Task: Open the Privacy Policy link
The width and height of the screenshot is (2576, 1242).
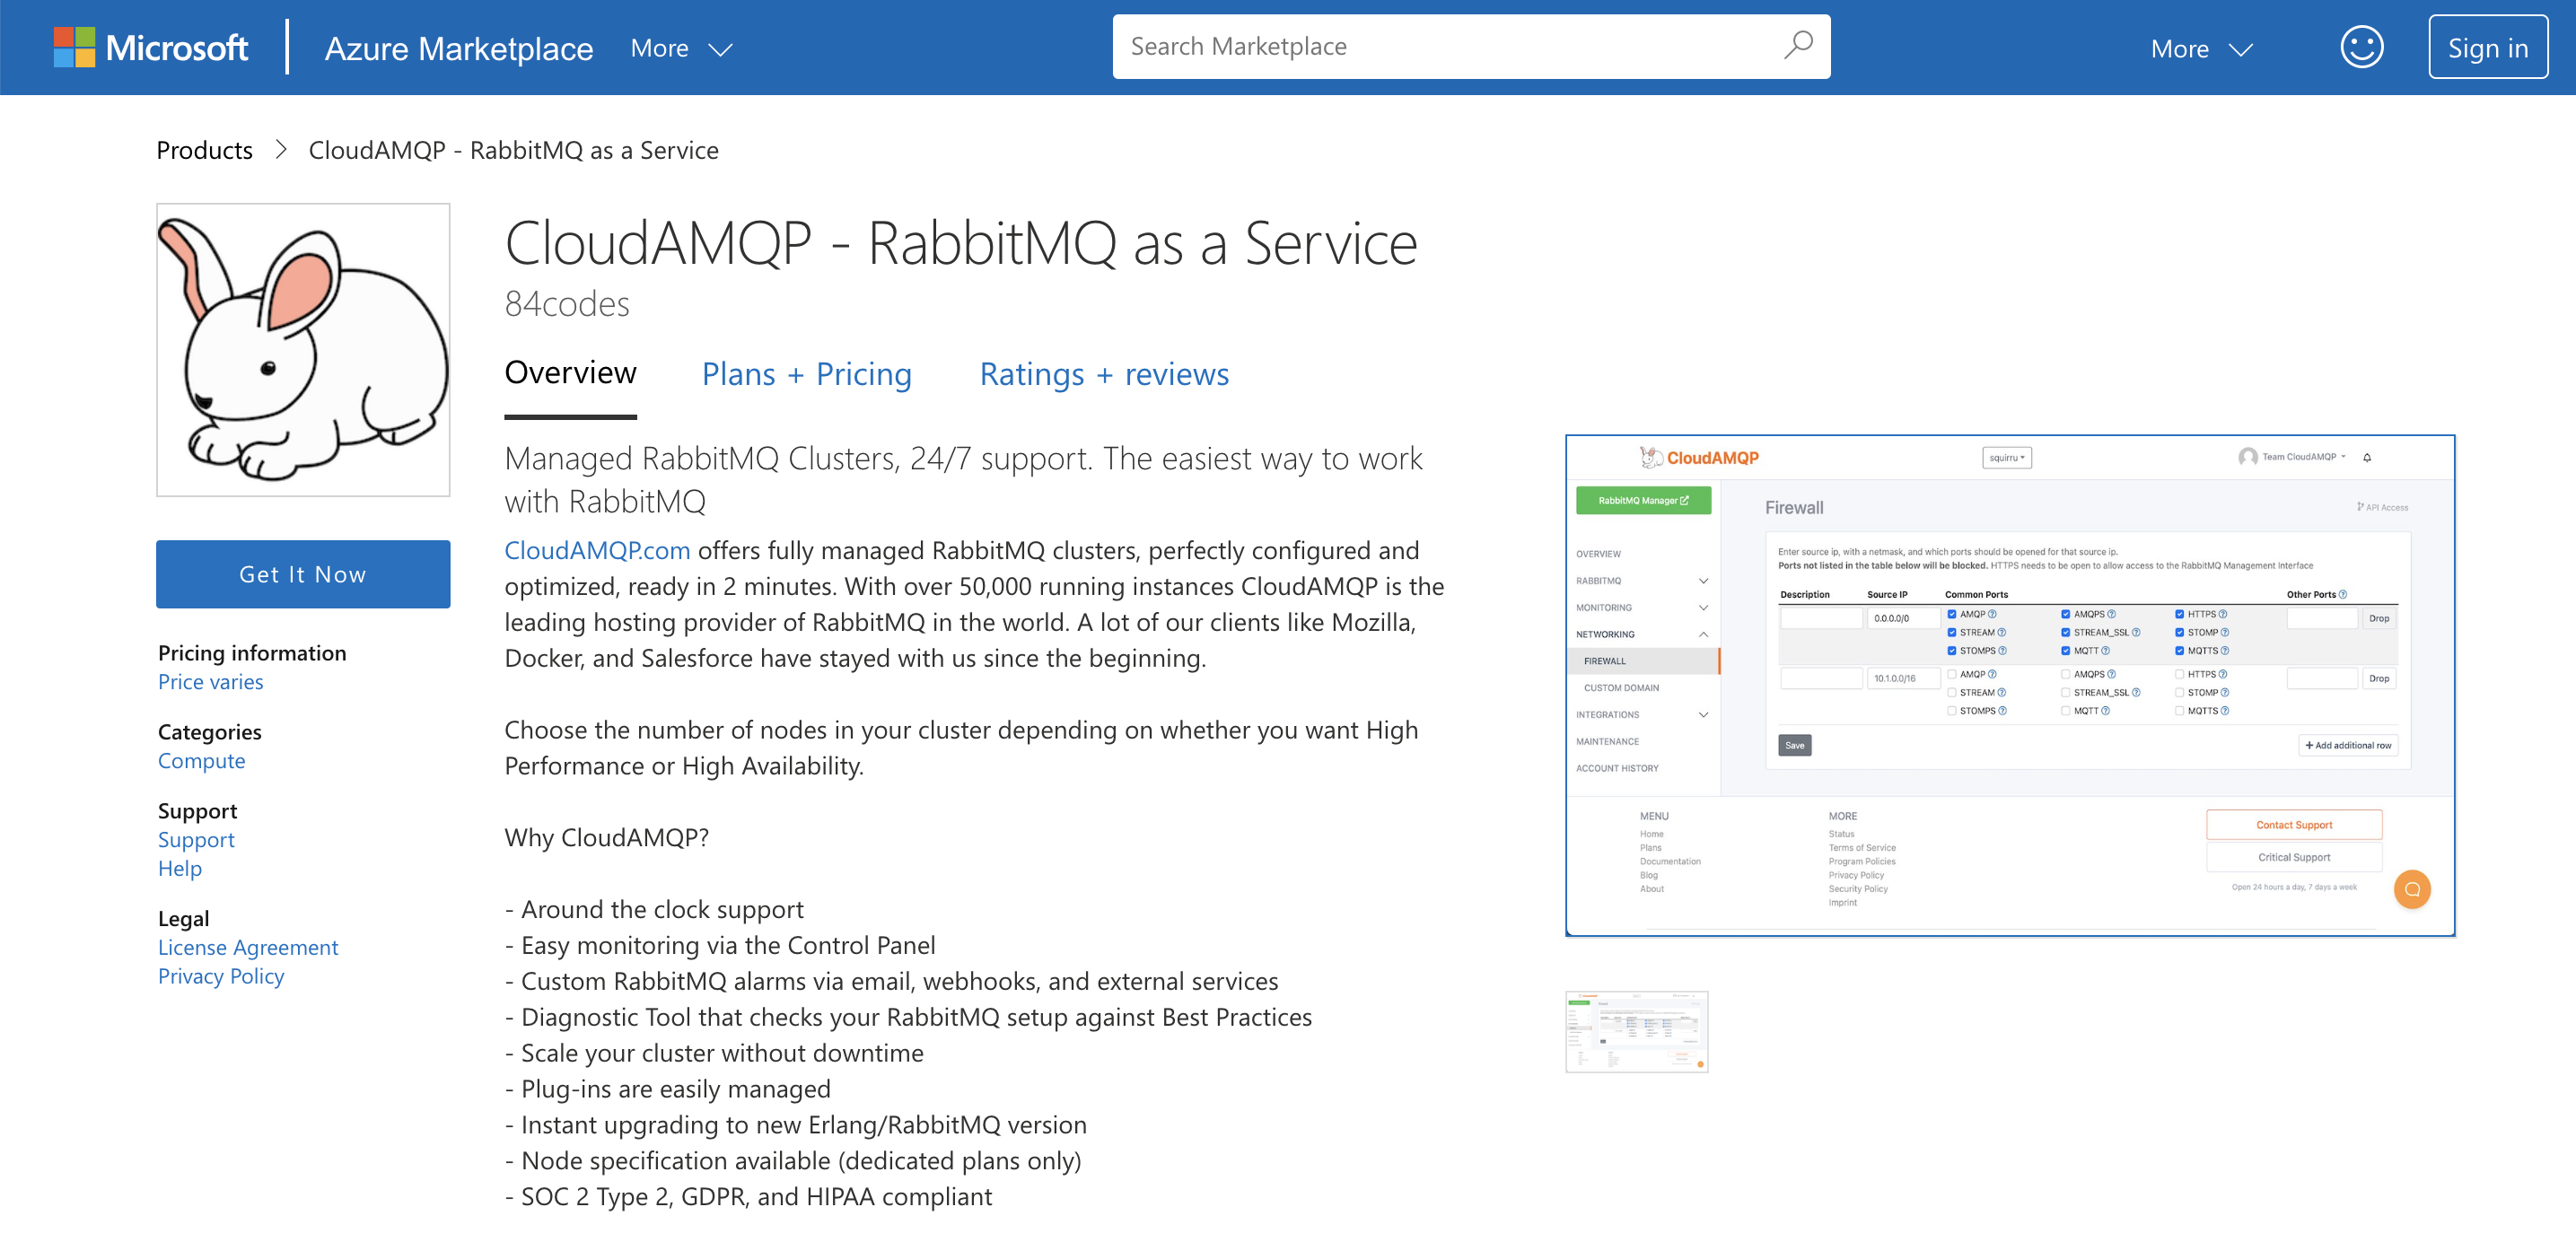Action: 221,977
